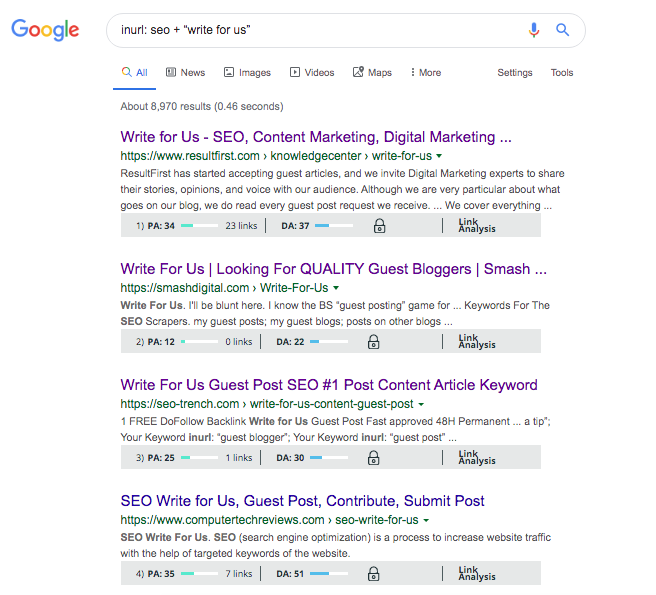Click the voice search microphone icon
Viewport: 656px width, 595px height.
(533, 30)
